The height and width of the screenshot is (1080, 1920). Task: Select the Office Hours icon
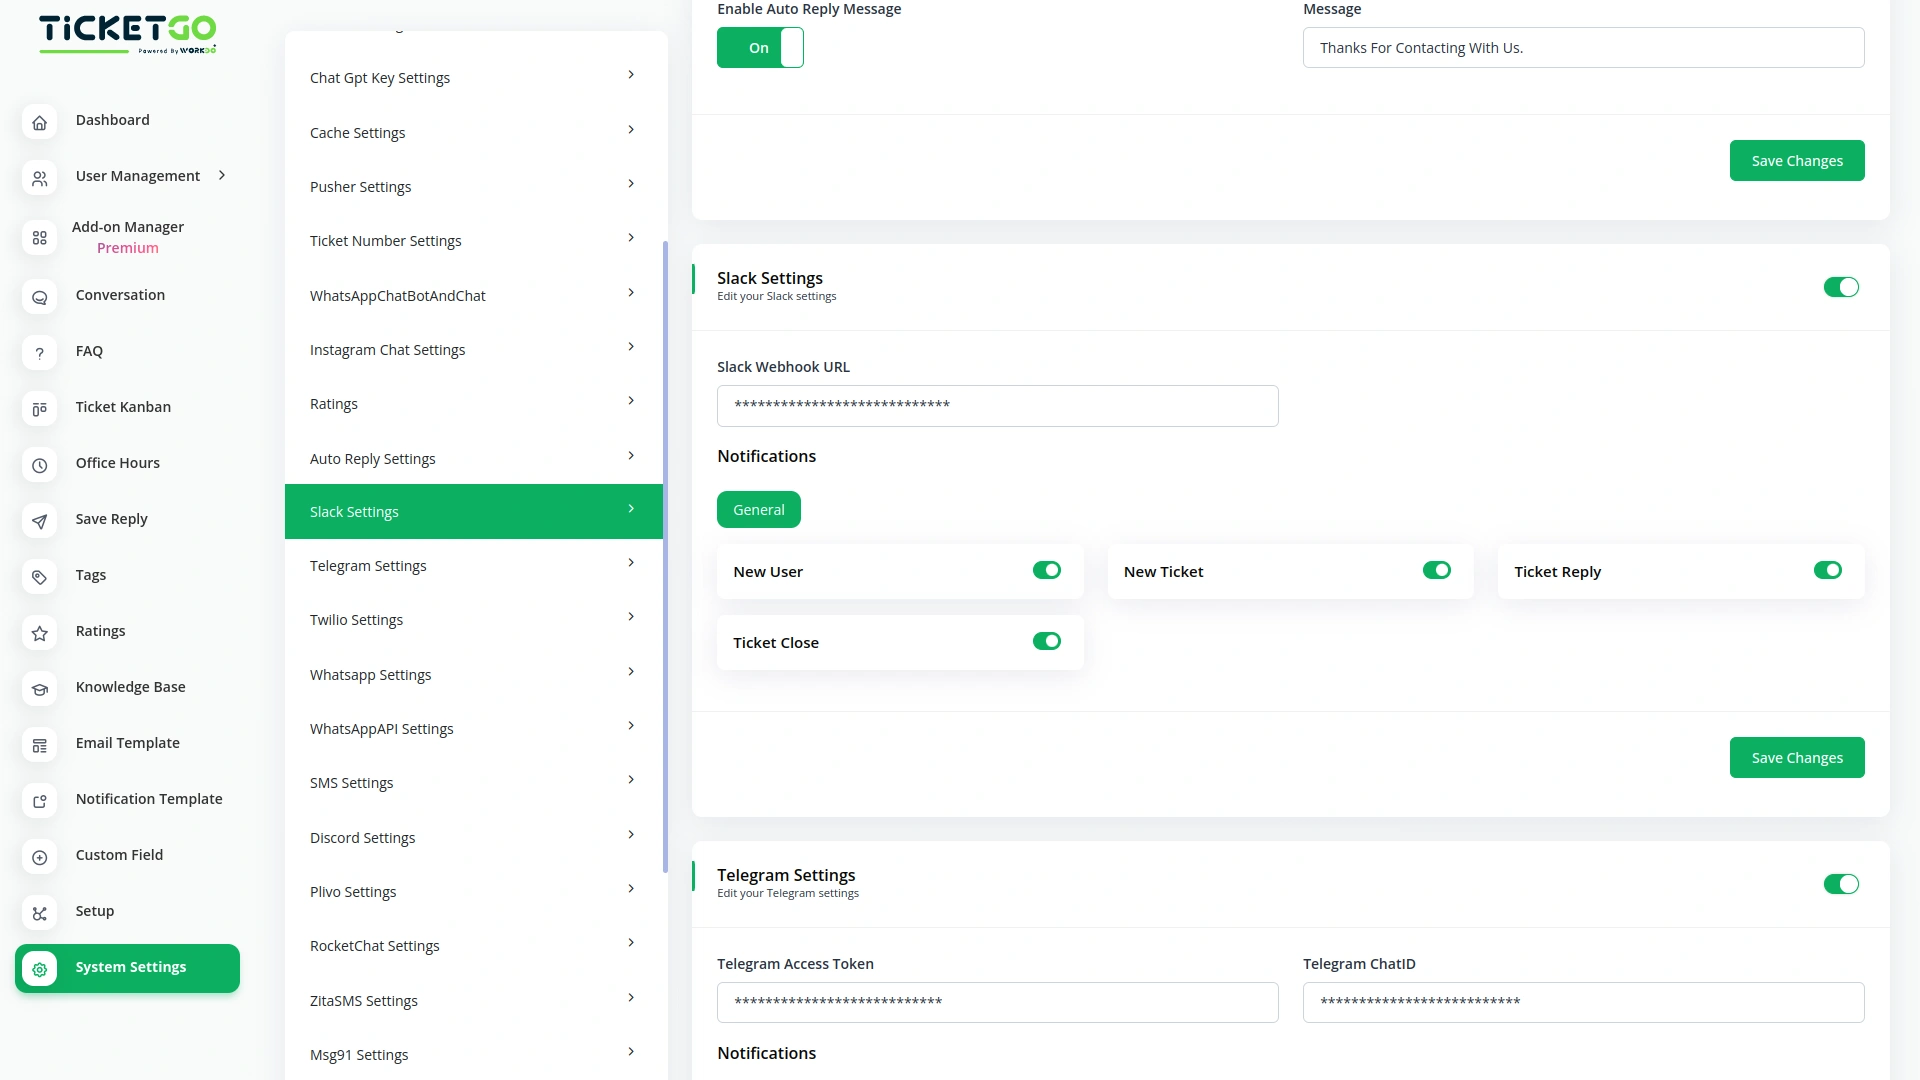tap(39, 465)
